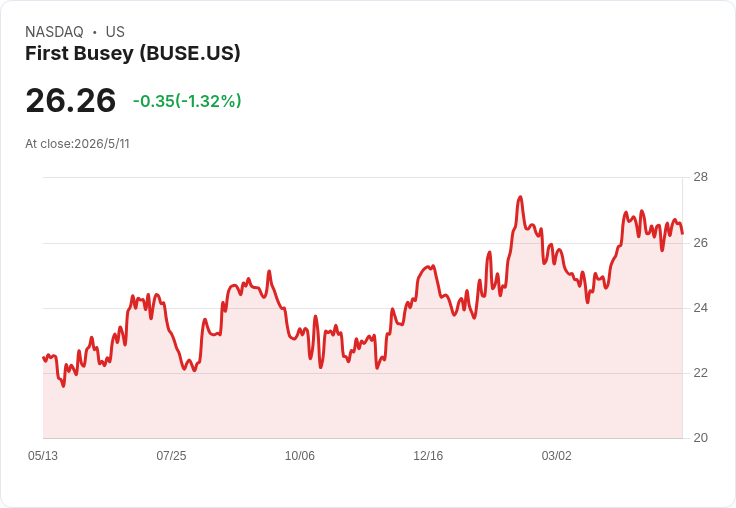Screen dimensions: 736x508
Task: Click the 24 price axis label
Action: pyautogui.click(x=701, y=308)
